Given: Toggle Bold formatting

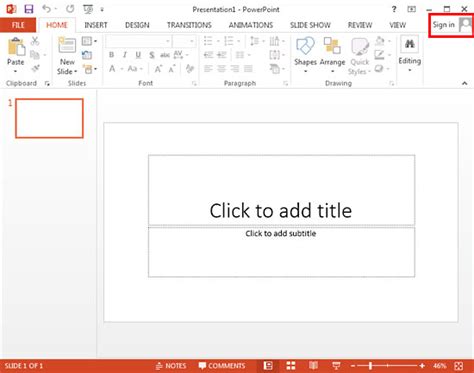Looking at the screenshot, I should (111, 55).
